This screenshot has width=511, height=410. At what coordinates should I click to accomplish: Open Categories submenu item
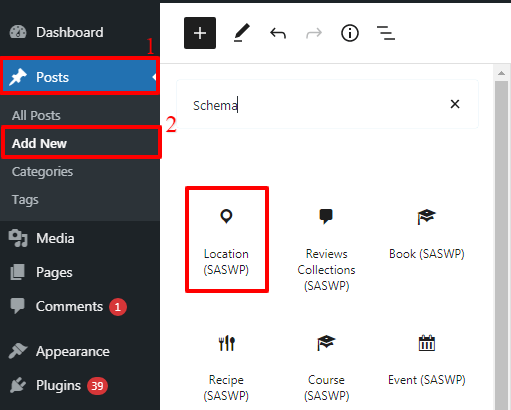(42, 172)
